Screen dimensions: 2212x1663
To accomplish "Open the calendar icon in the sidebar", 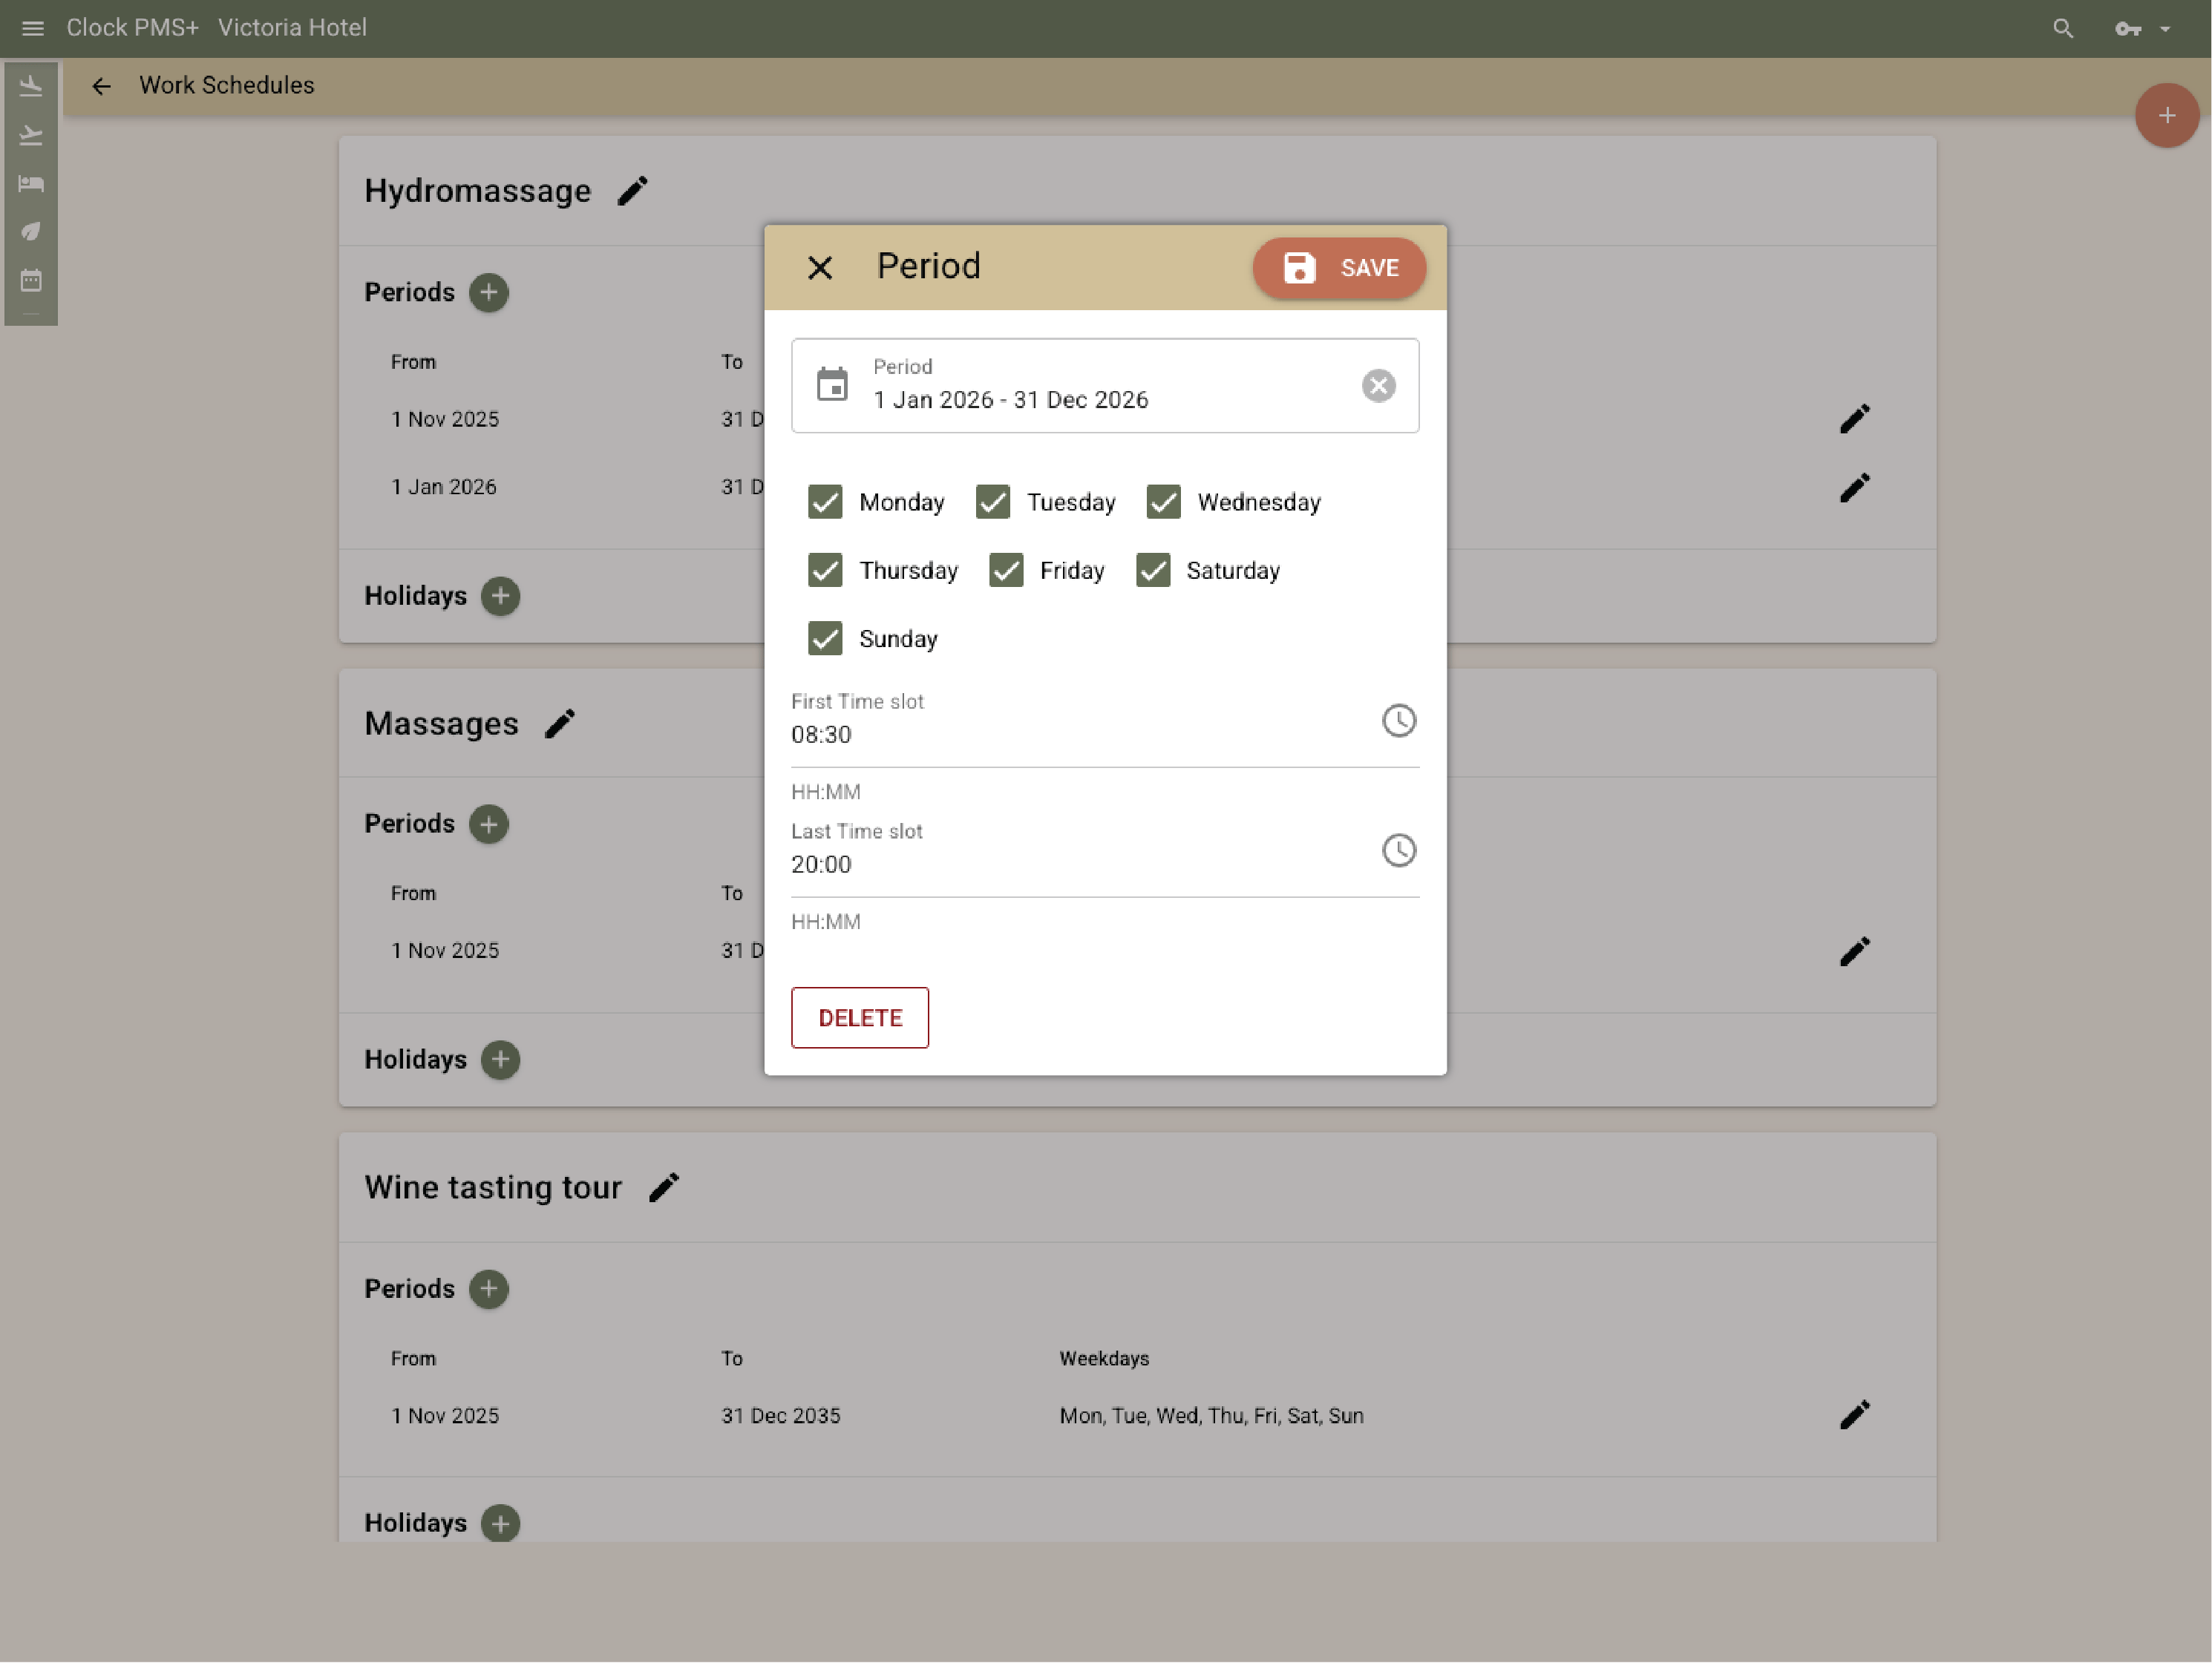I will [31, 280].
